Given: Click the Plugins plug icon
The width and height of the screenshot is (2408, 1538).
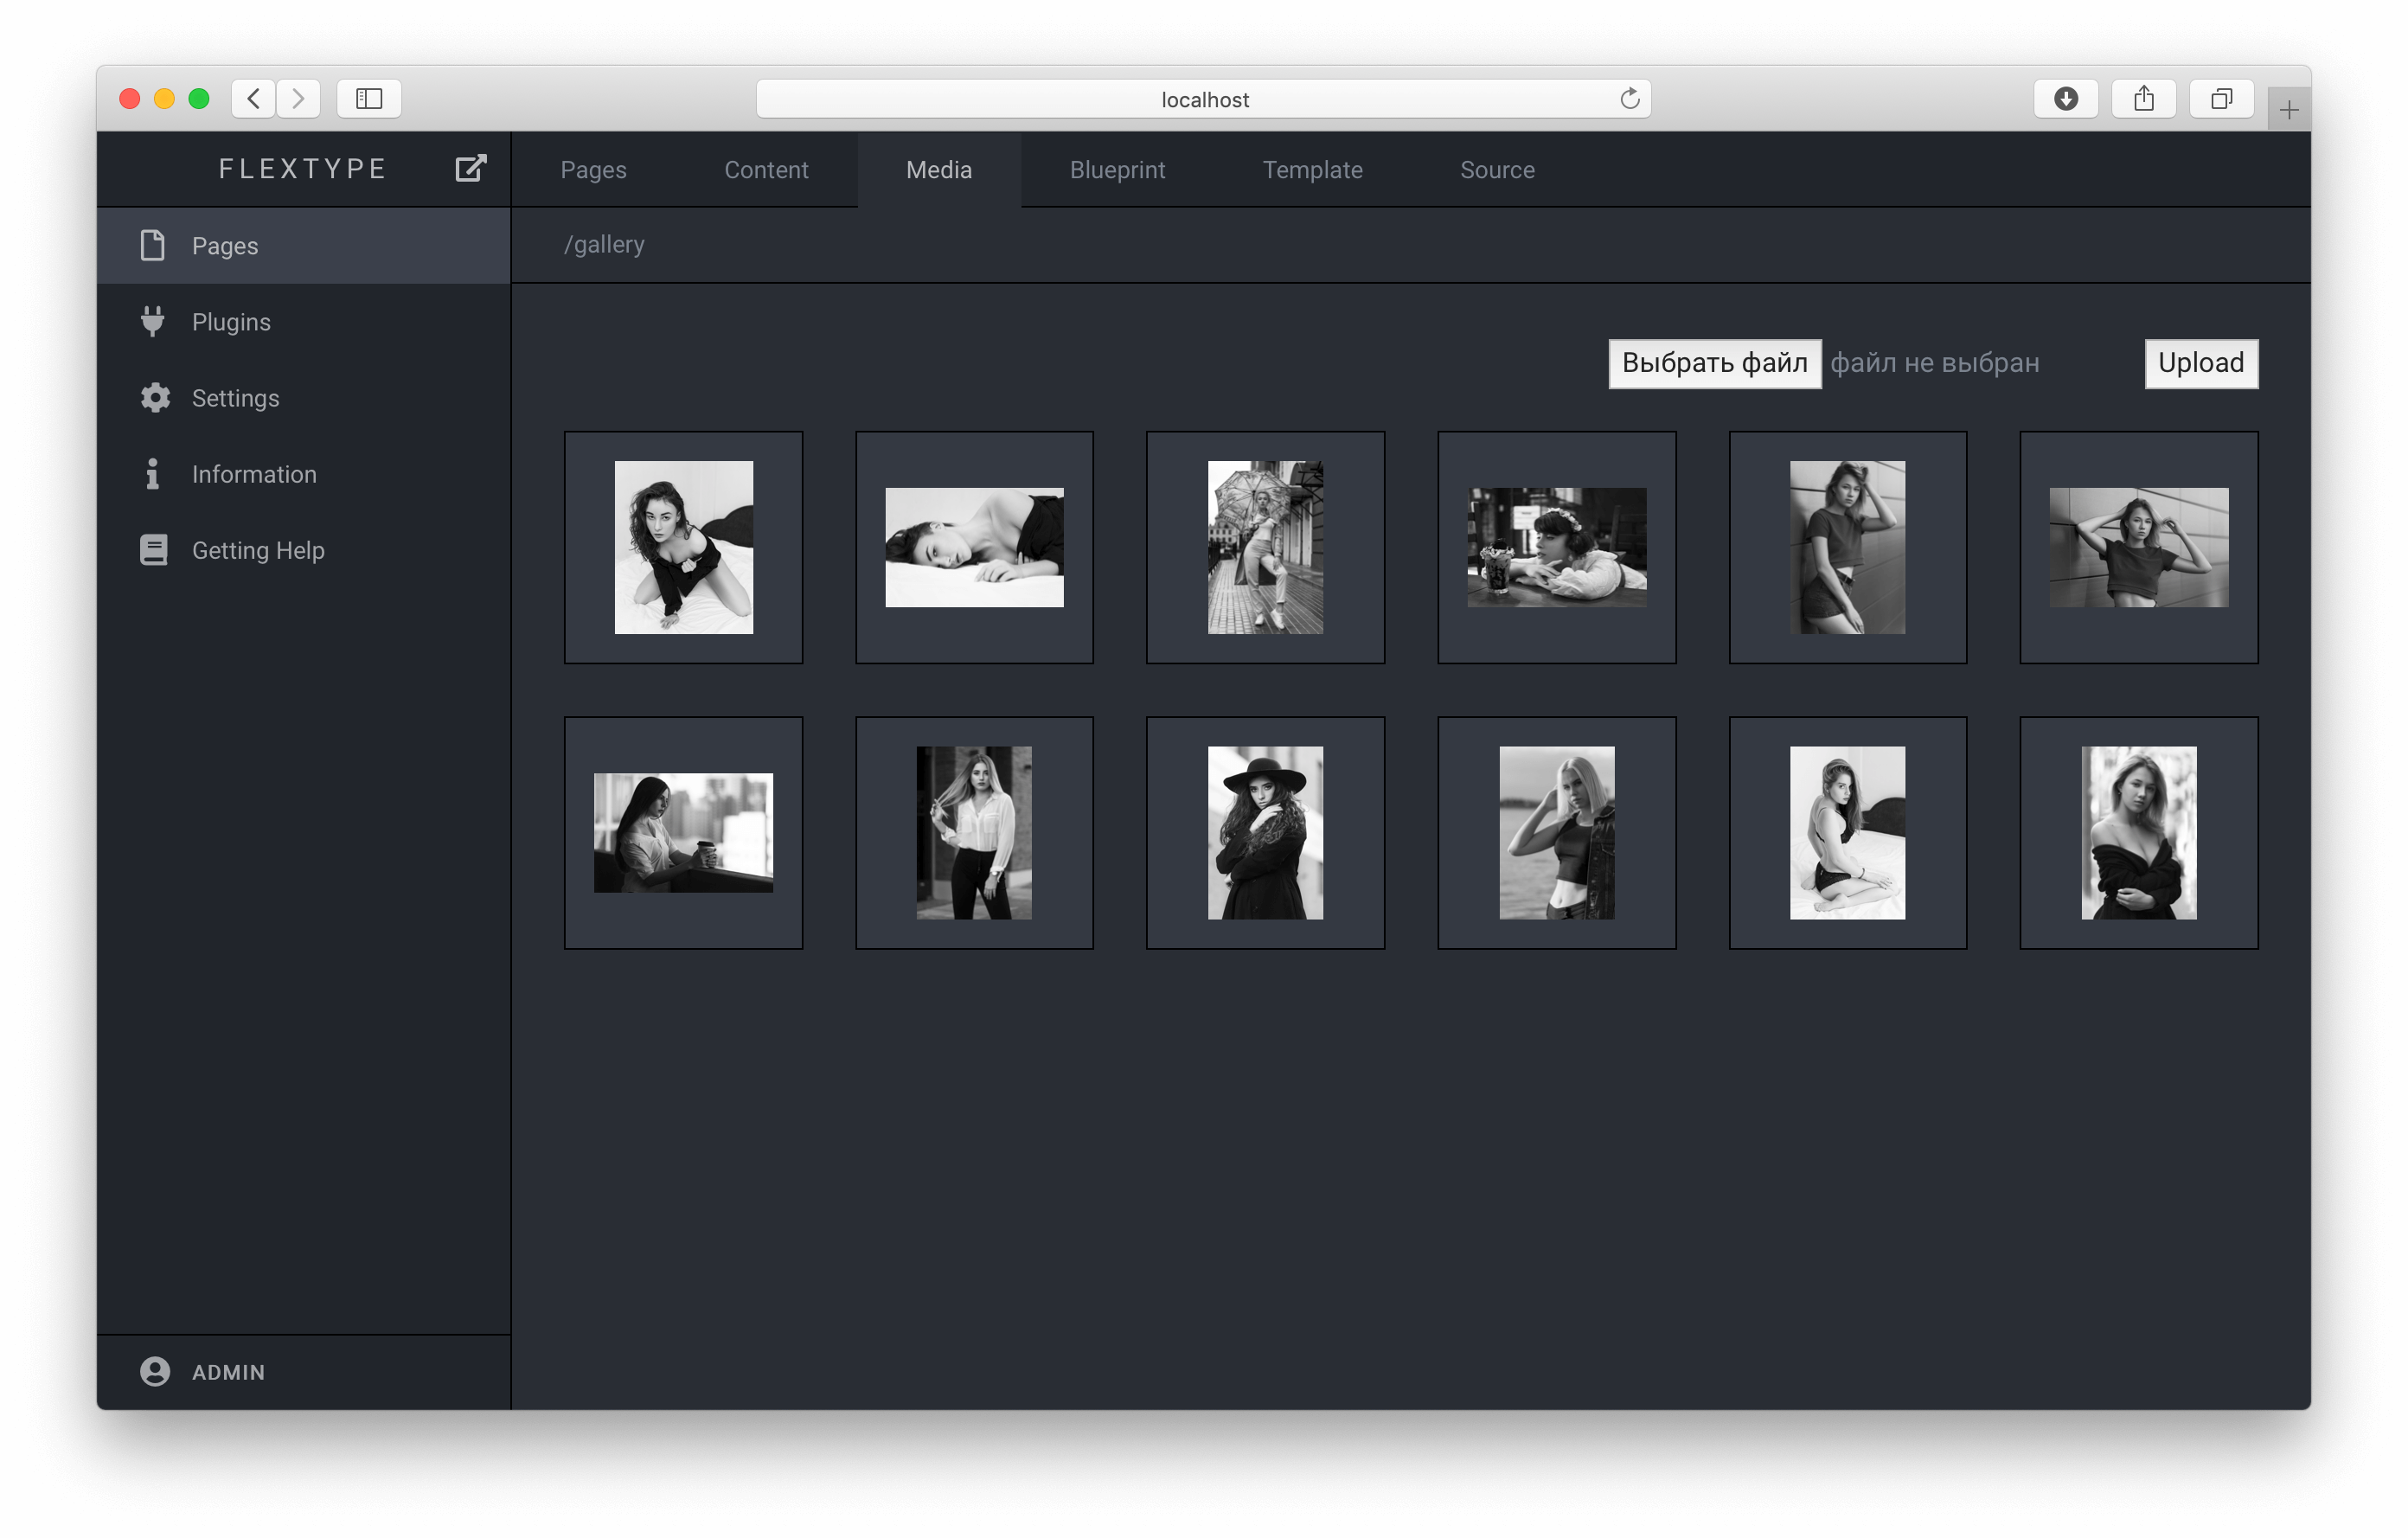Looking at the screenshot, I should [153, 321].
